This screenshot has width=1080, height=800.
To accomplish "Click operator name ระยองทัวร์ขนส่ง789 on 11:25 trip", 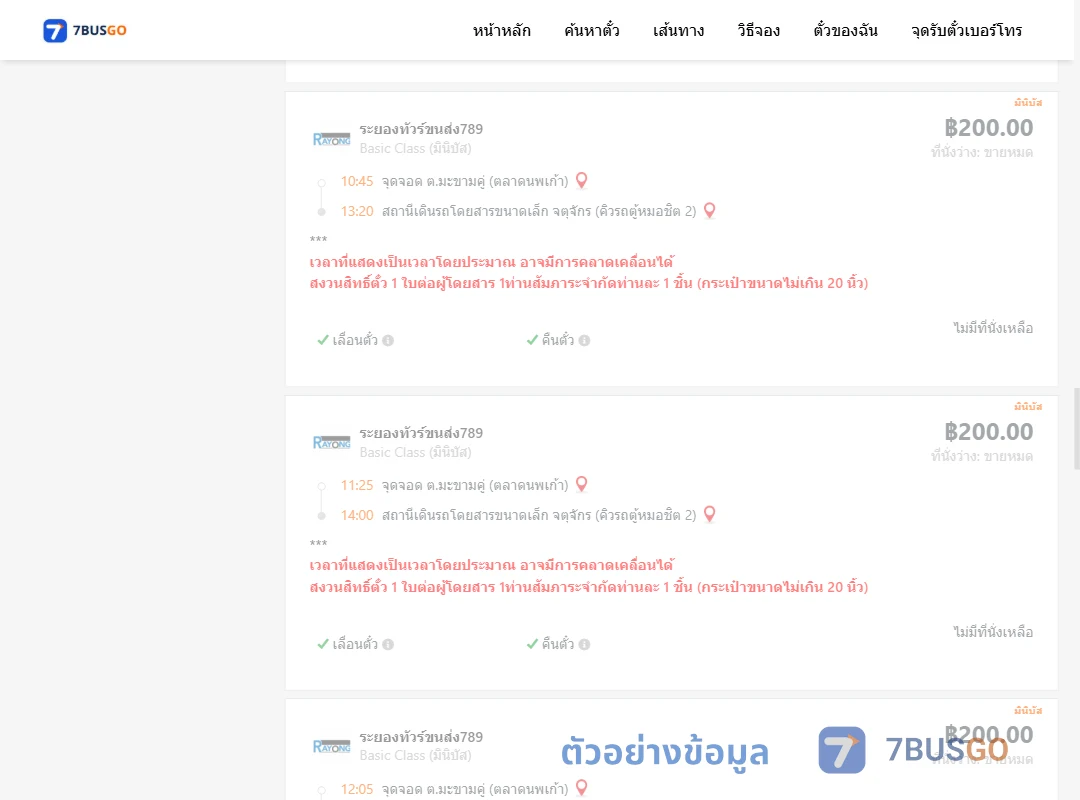I will (x=421, y=433).
